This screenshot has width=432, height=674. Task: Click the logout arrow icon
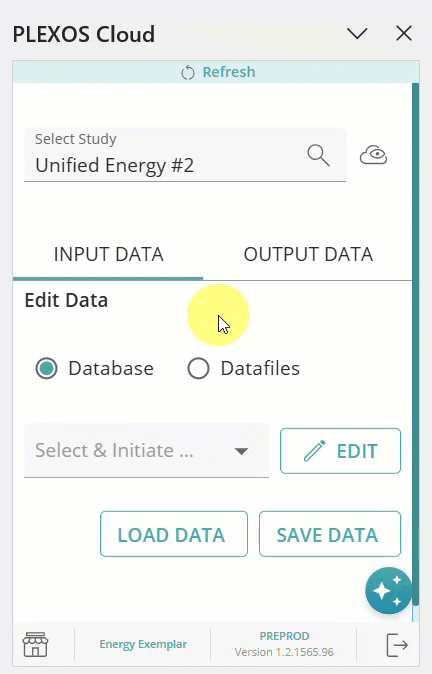[397, 645]
